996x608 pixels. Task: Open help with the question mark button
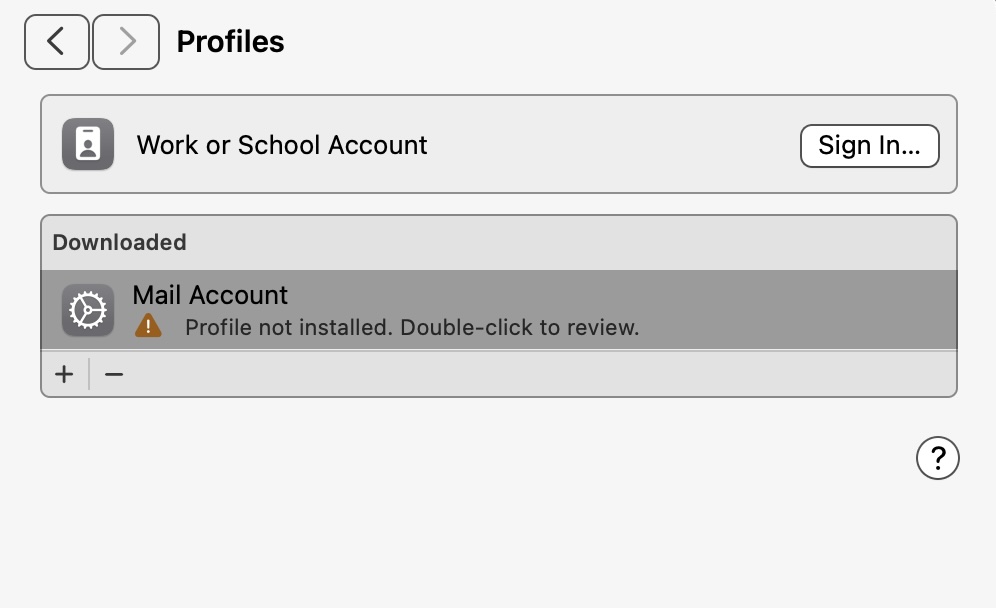[938, 458]
